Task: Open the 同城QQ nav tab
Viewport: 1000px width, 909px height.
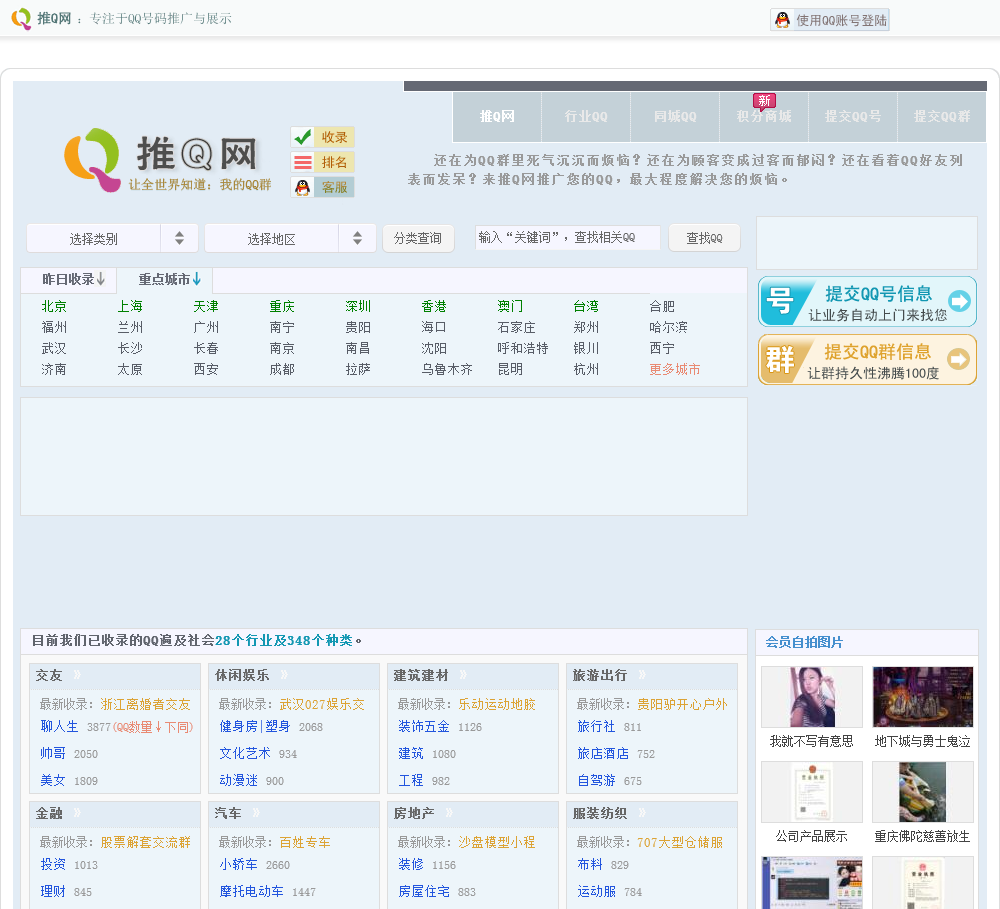Action: [x=675, y=117]
